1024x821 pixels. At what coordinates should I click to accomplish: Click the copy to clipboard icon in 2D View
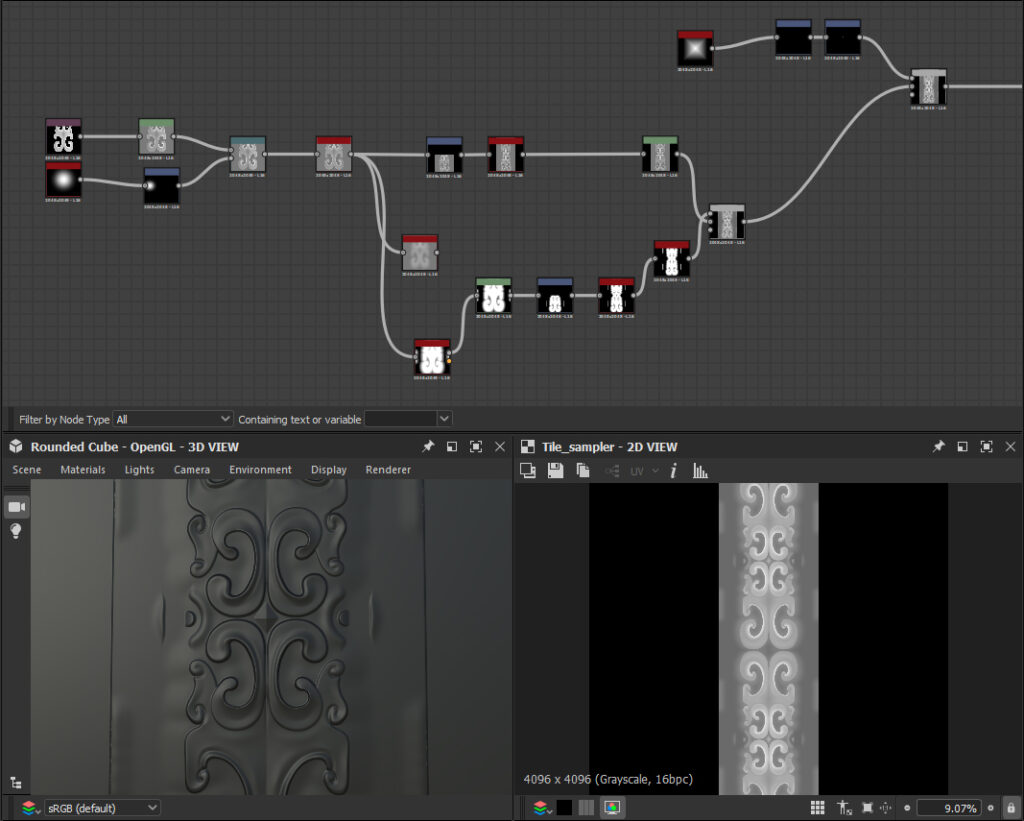point(582,470)
